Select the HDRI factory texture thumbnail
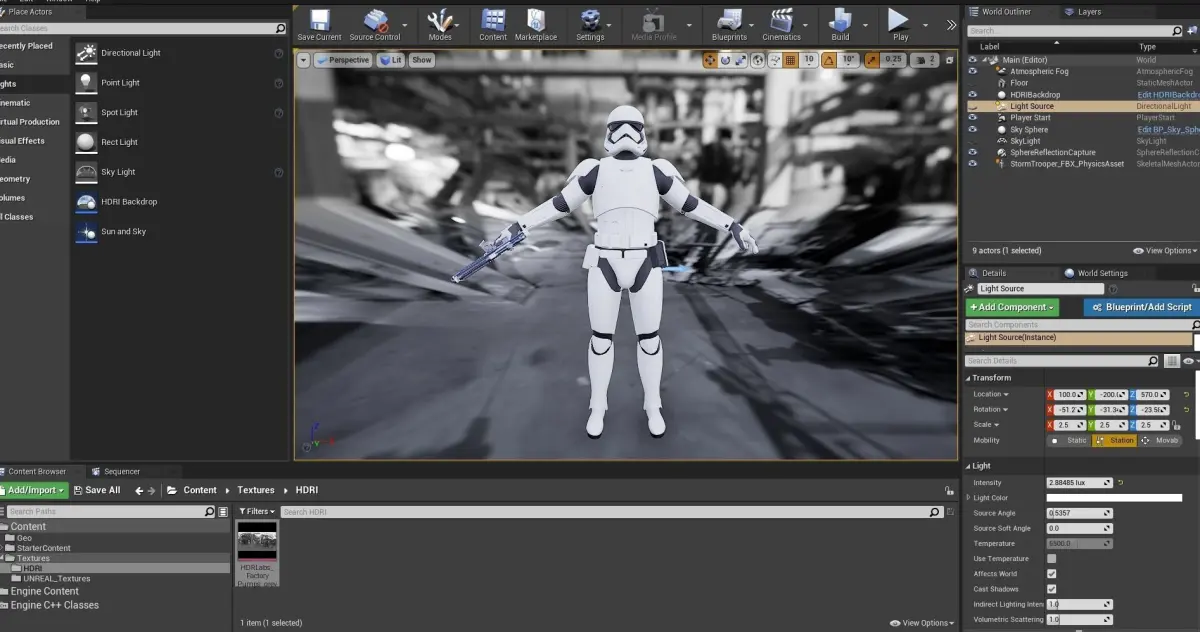This screenshot has width=1200, height=632. [x=257, y=542]
